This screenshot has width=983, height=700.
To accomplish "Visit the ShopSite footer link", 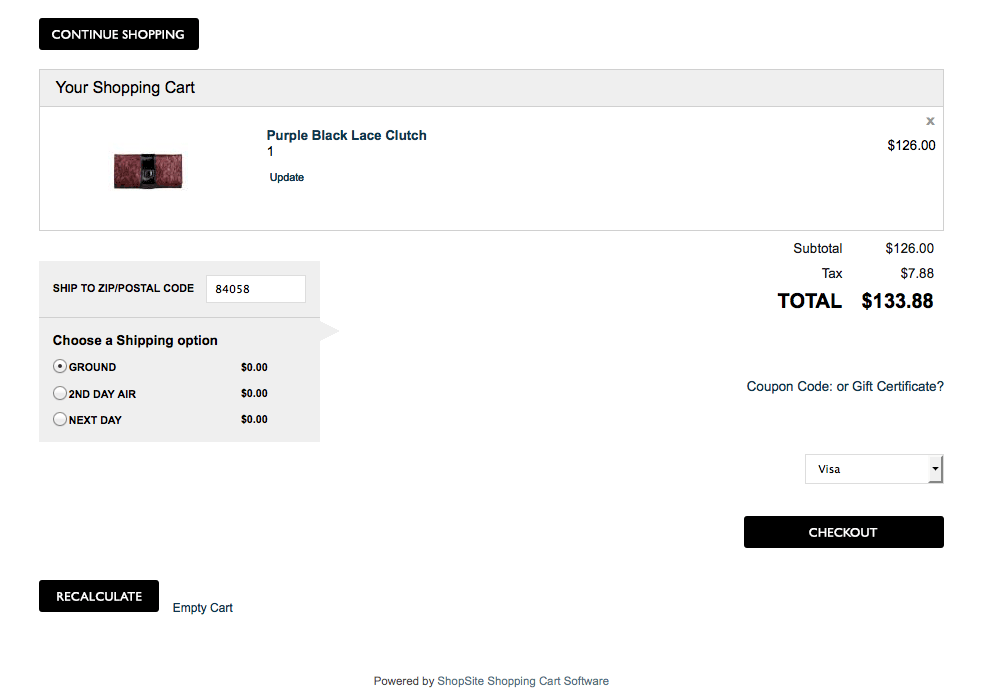I will click(x=460, y=681).
